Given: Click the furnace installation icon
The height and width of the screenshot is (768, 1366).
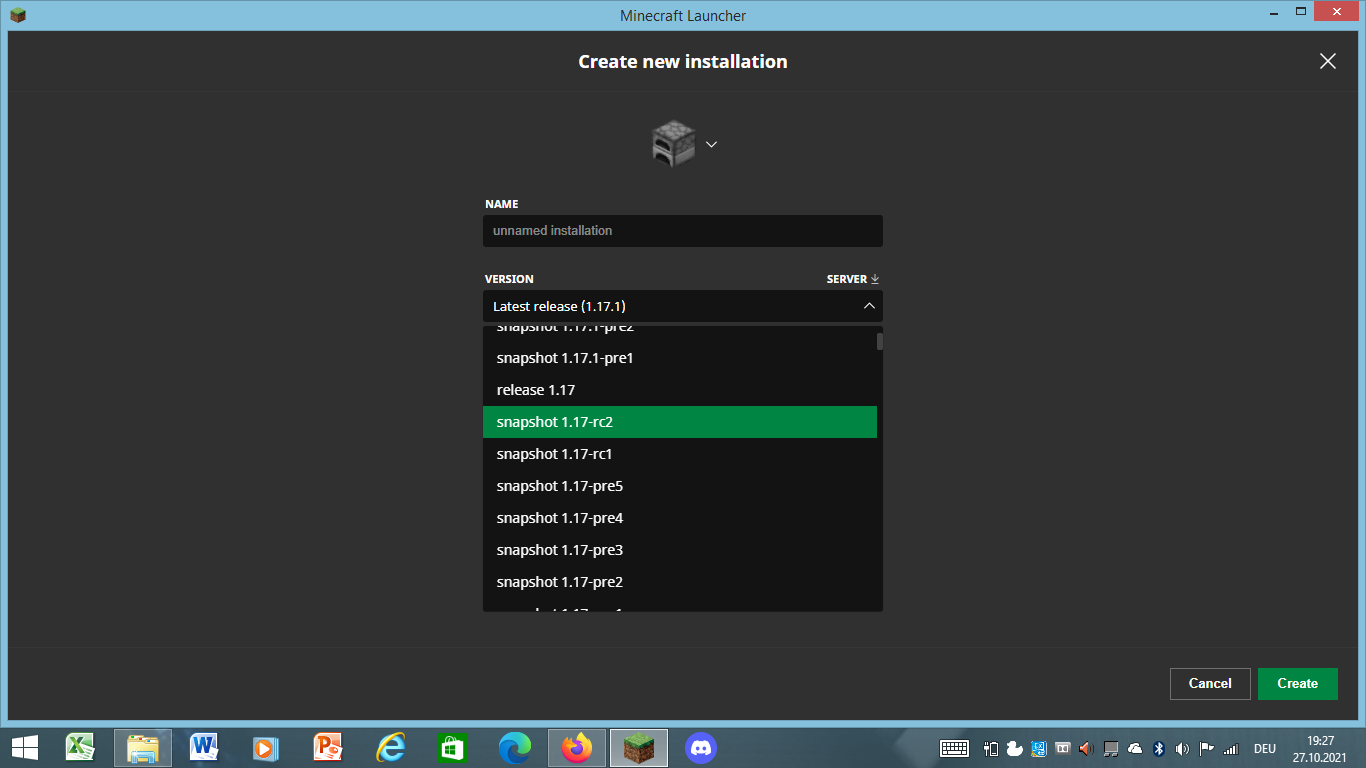Looking at the screenshot, I should (672, 144).
